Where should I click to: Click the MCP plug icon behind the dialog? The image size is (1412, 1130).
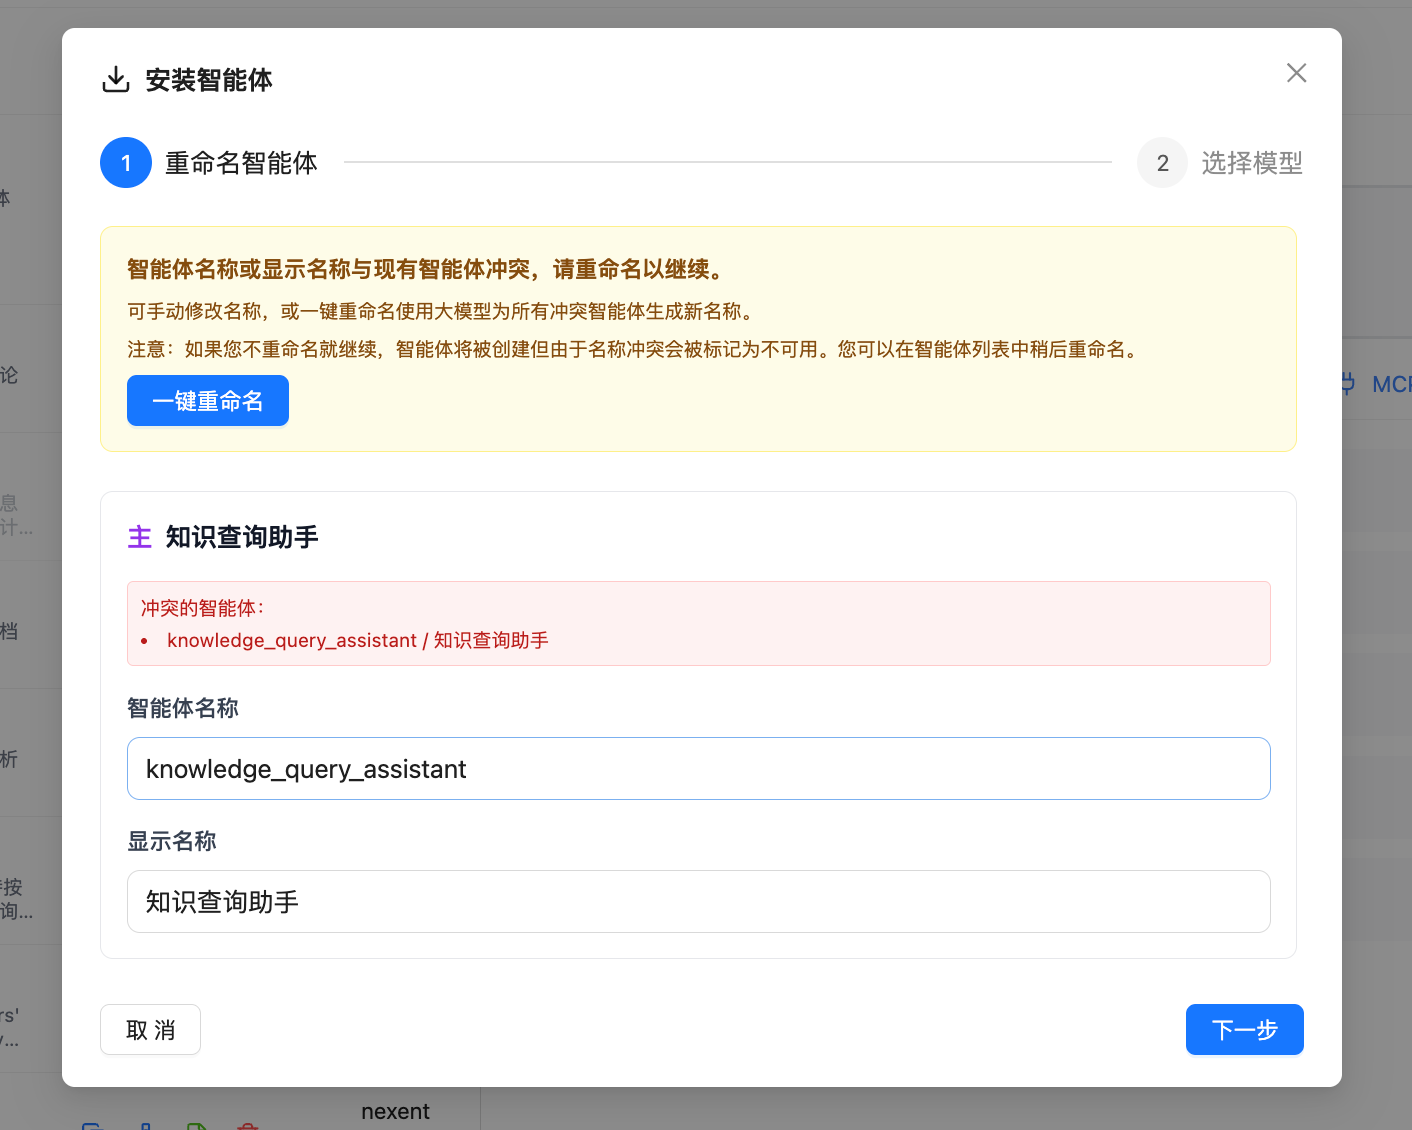(1347, 384)
